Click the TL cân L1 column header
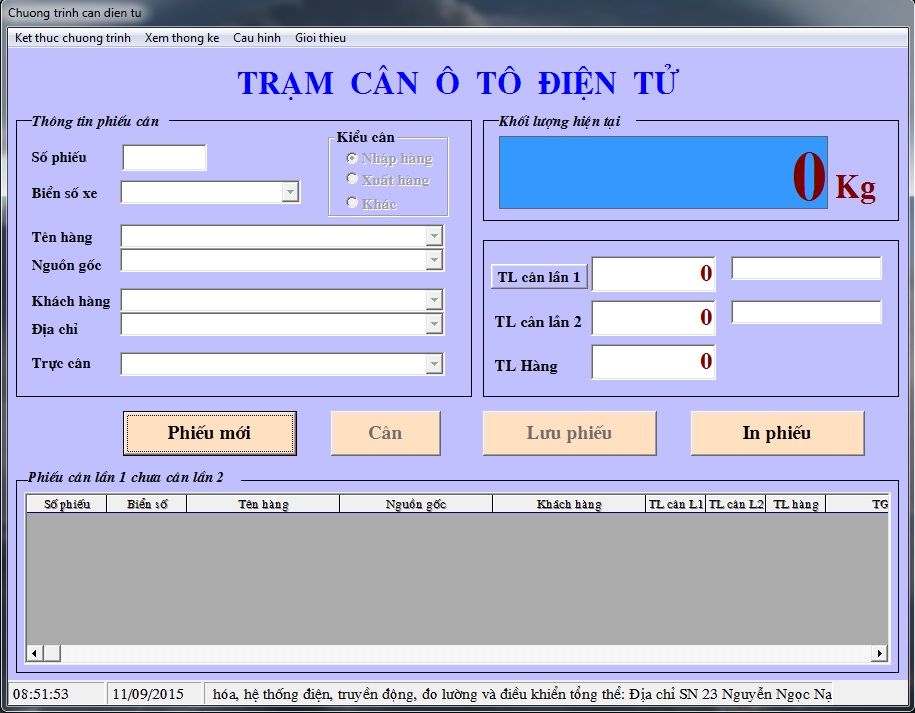Image resolution: width=915 pixels, height=713 pixels. (x=676, y=504)
